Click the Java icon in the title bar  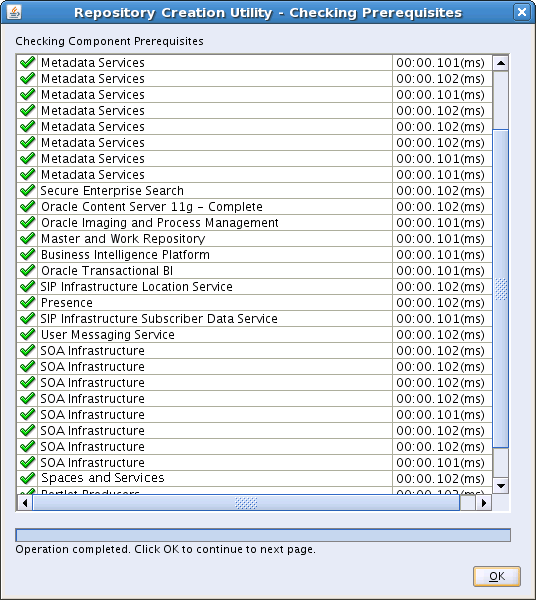coord(14,12)
